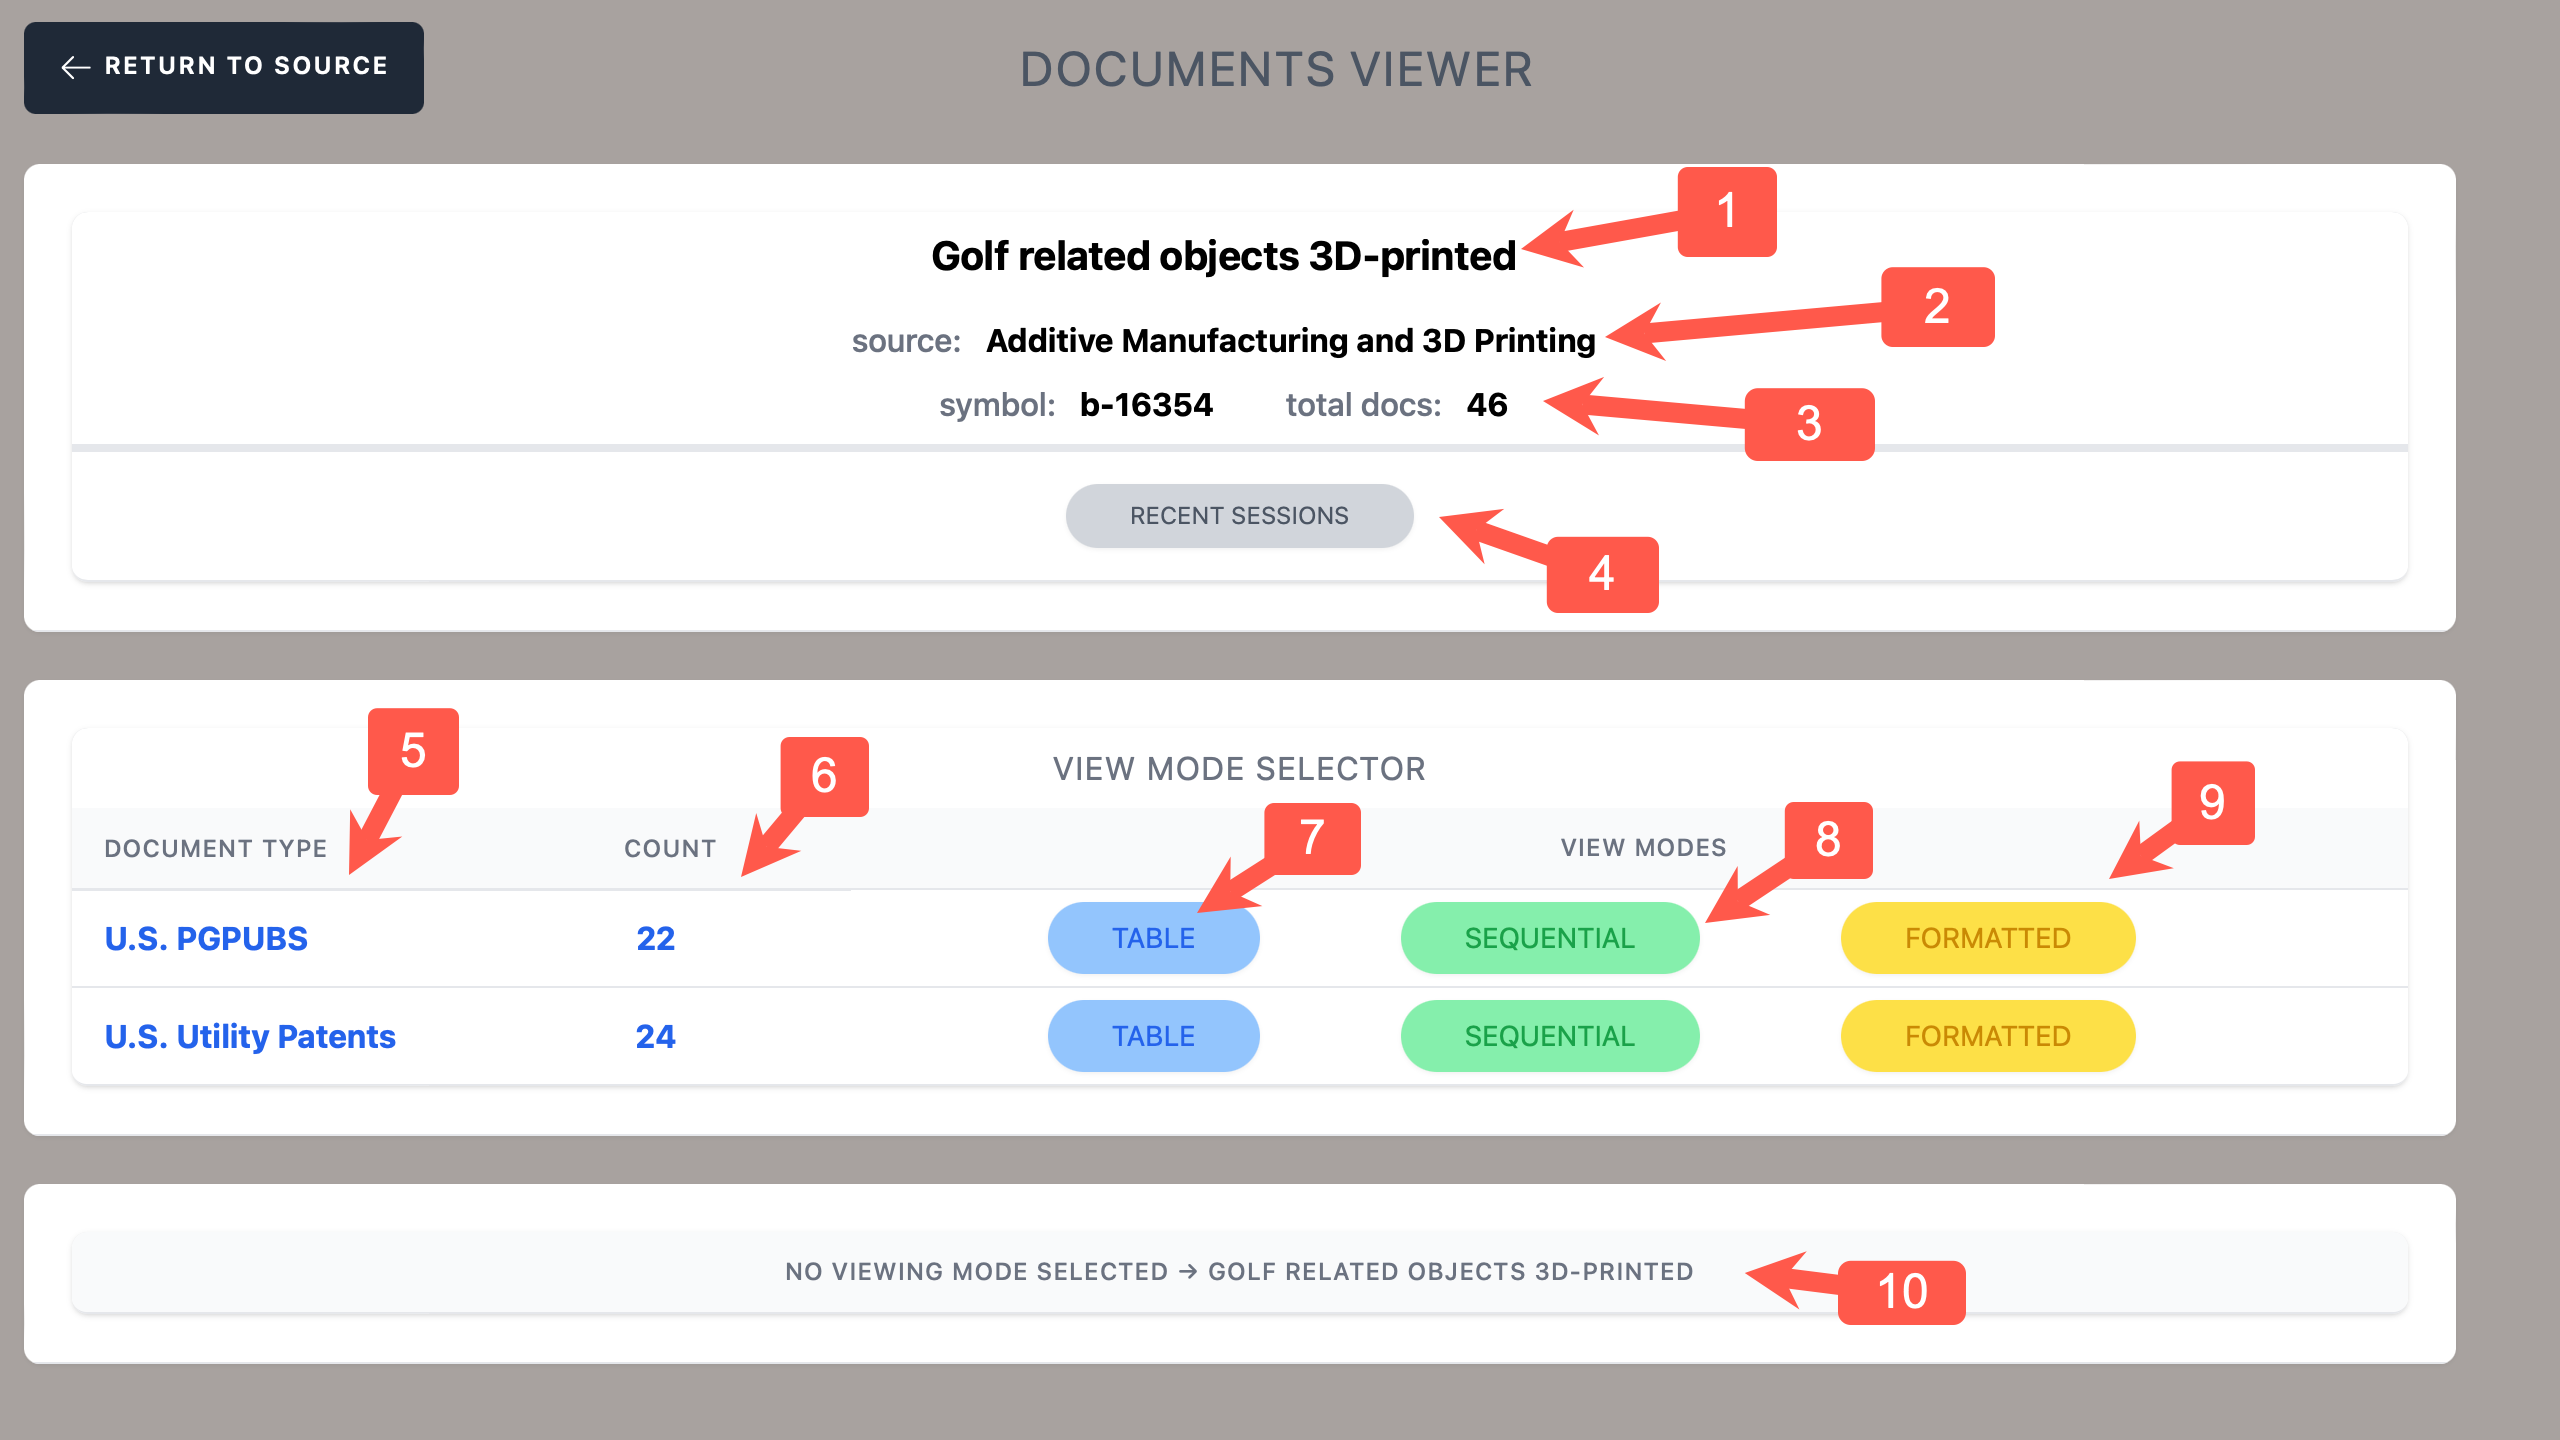
Task: Click the Document Type column header
Action: click(x=215, y=848)
